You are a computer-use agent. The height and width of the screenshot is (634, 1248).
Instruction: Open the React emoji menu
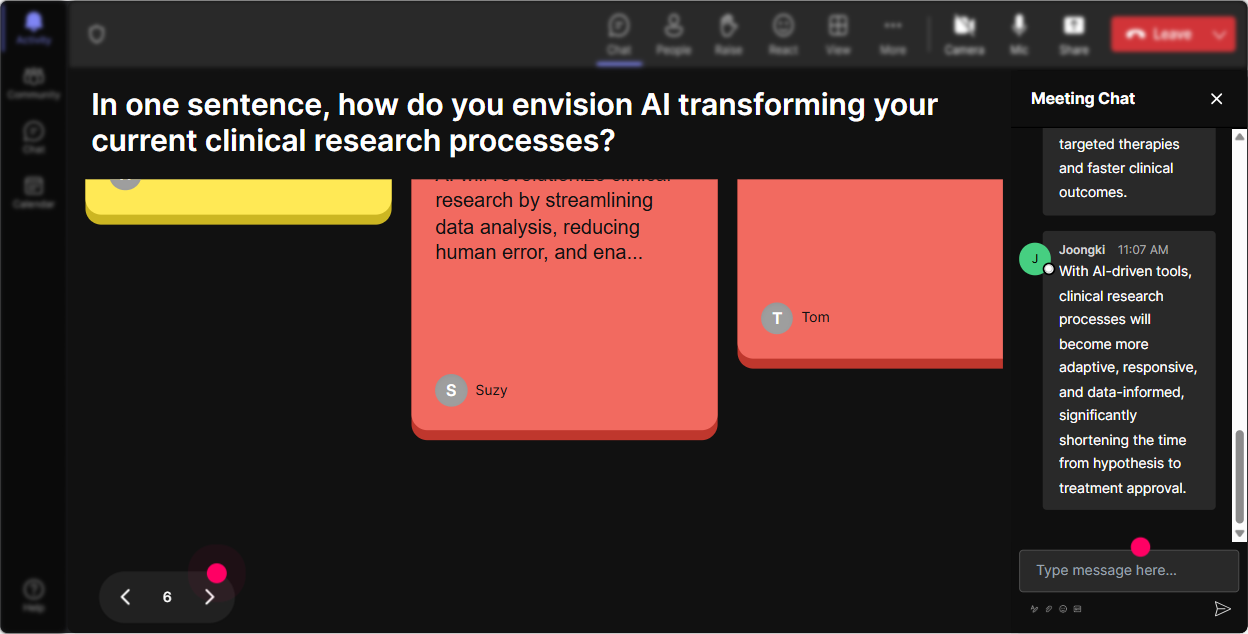[783, 34]
